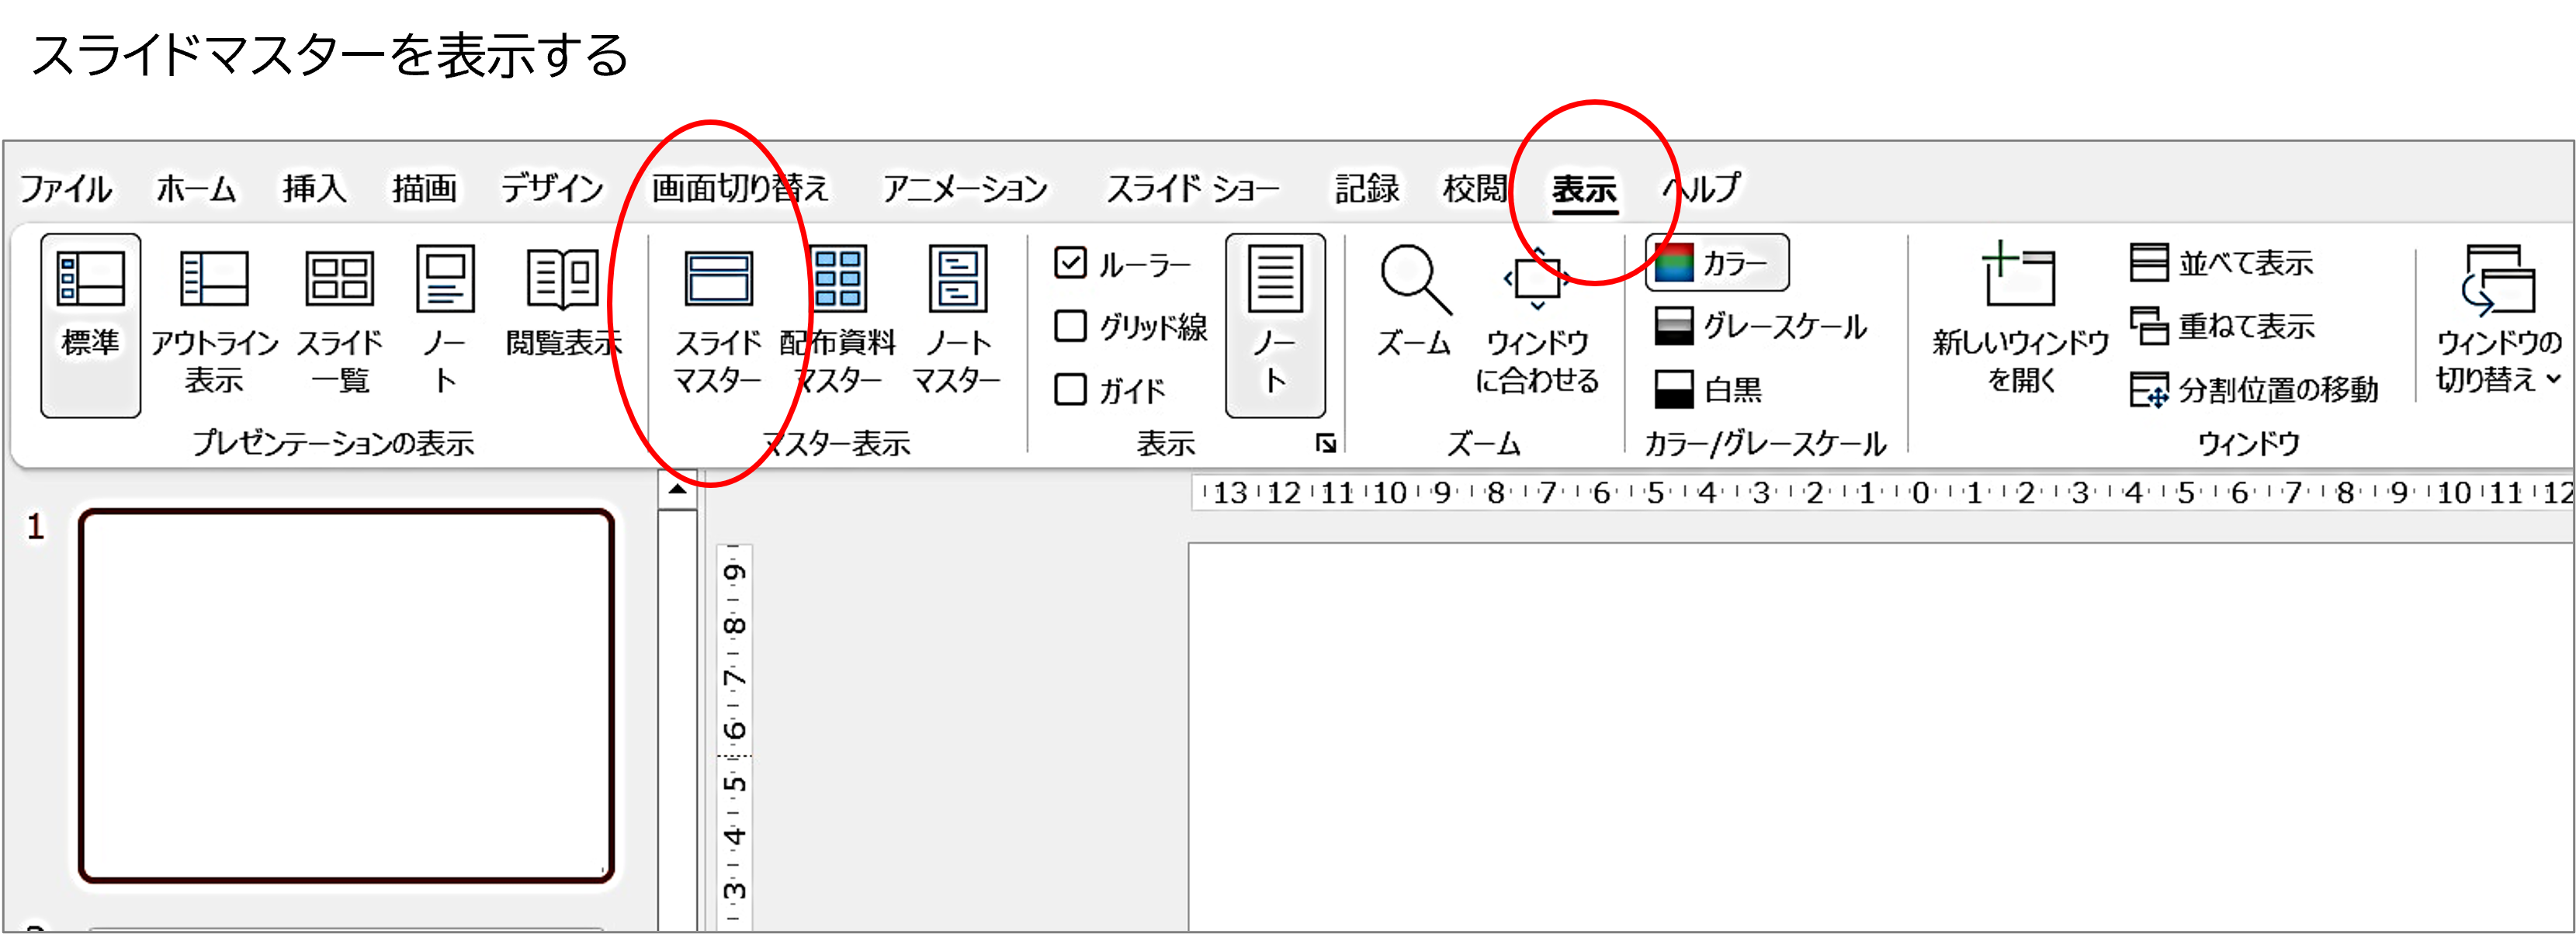
Task: Enable the ガイド guides checkbox
Action: pyautogui.click(x=1070, y=389)
